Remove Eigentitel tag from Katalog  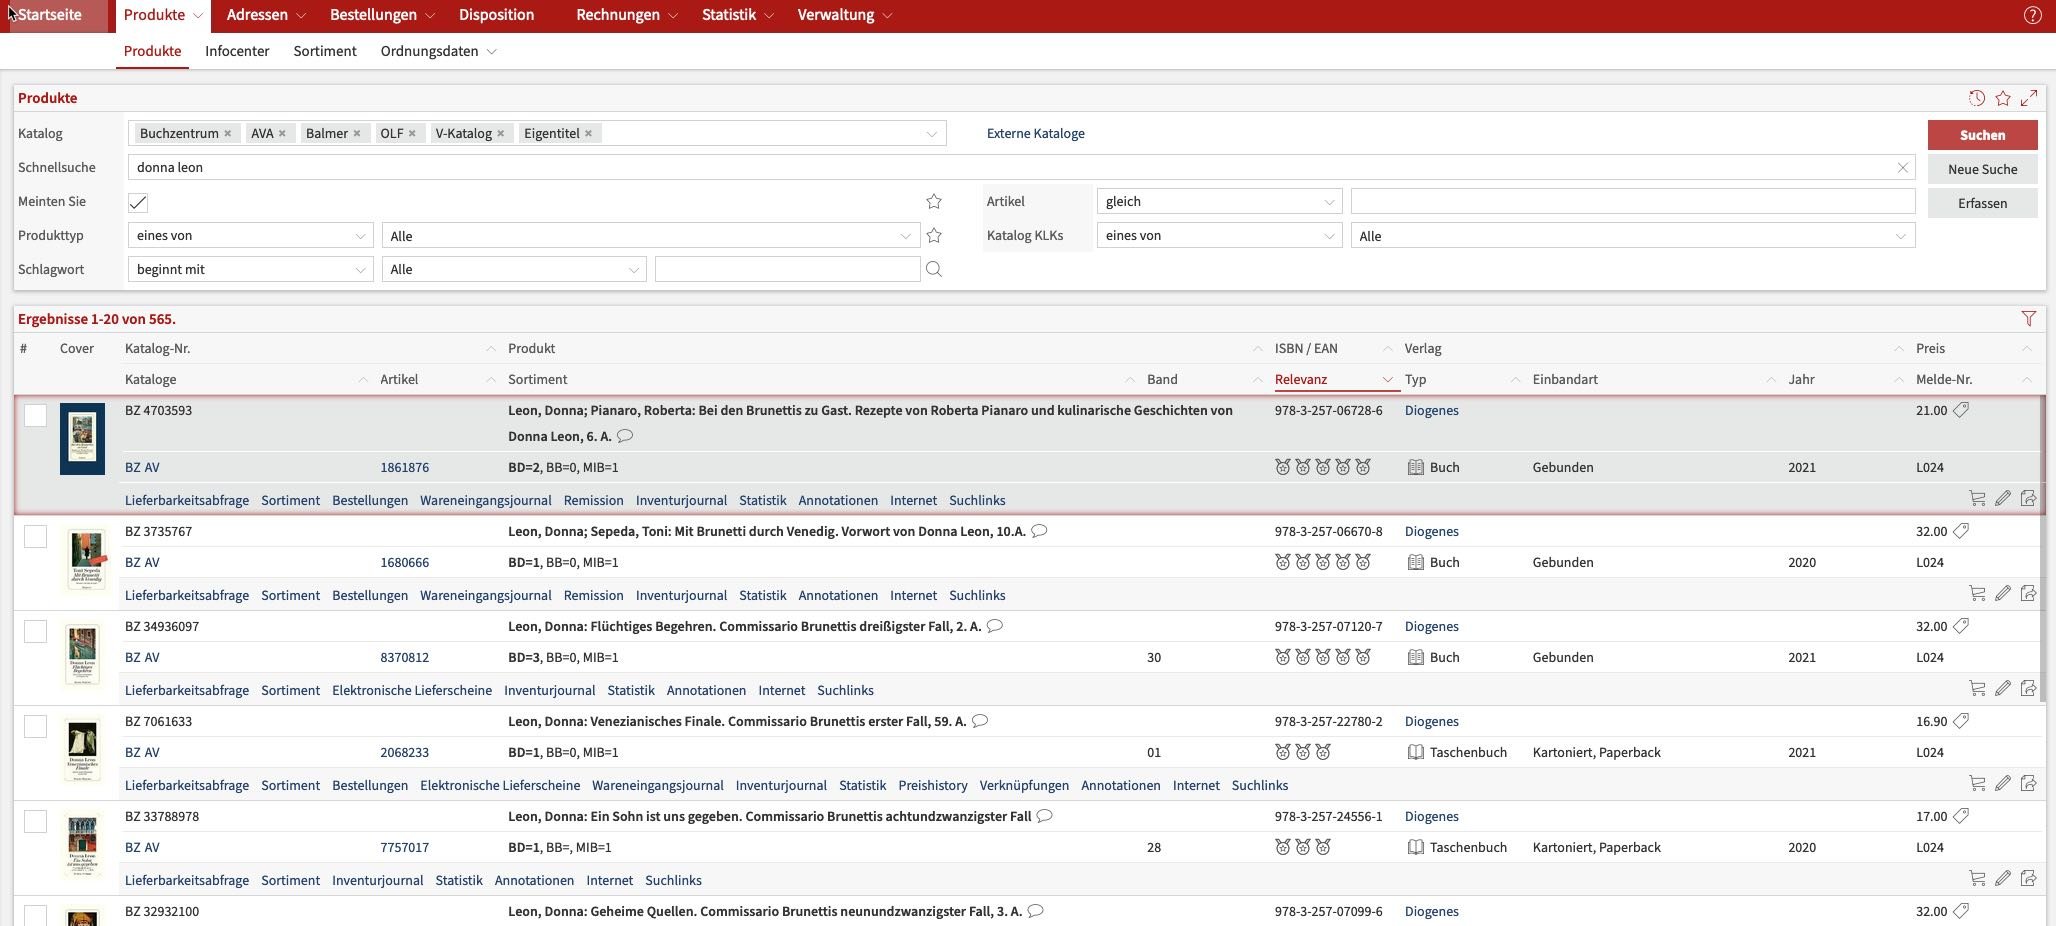point(589,133)
